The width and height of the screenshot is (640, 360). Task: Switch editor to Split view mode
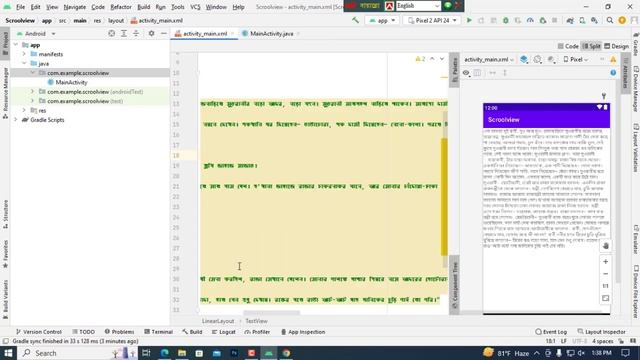(x=591, y=46)
